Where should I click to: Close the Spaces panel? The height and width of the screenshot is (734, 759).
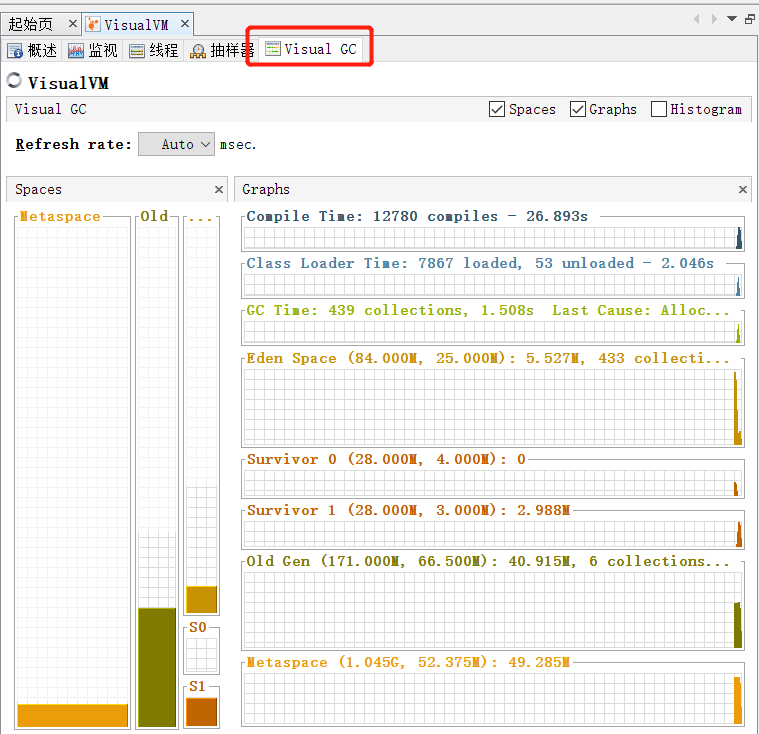[x=219, y=189]
